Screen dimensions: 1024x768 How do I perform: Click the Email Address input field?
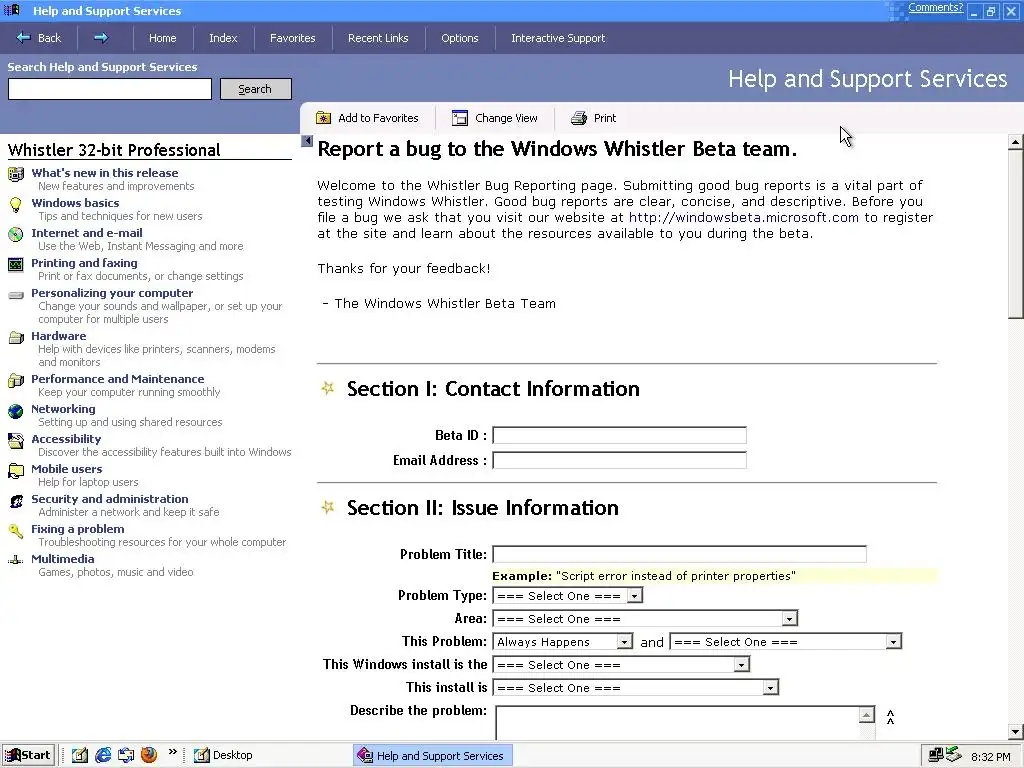619,460
